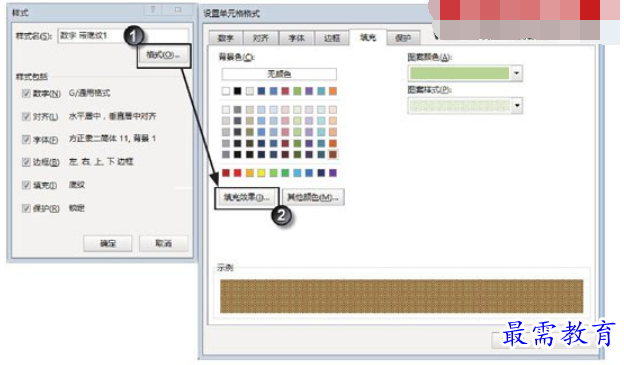Switch to the 字体 tab
The height and width of the screenshot is (365, 624).
[x=296, y=38]
